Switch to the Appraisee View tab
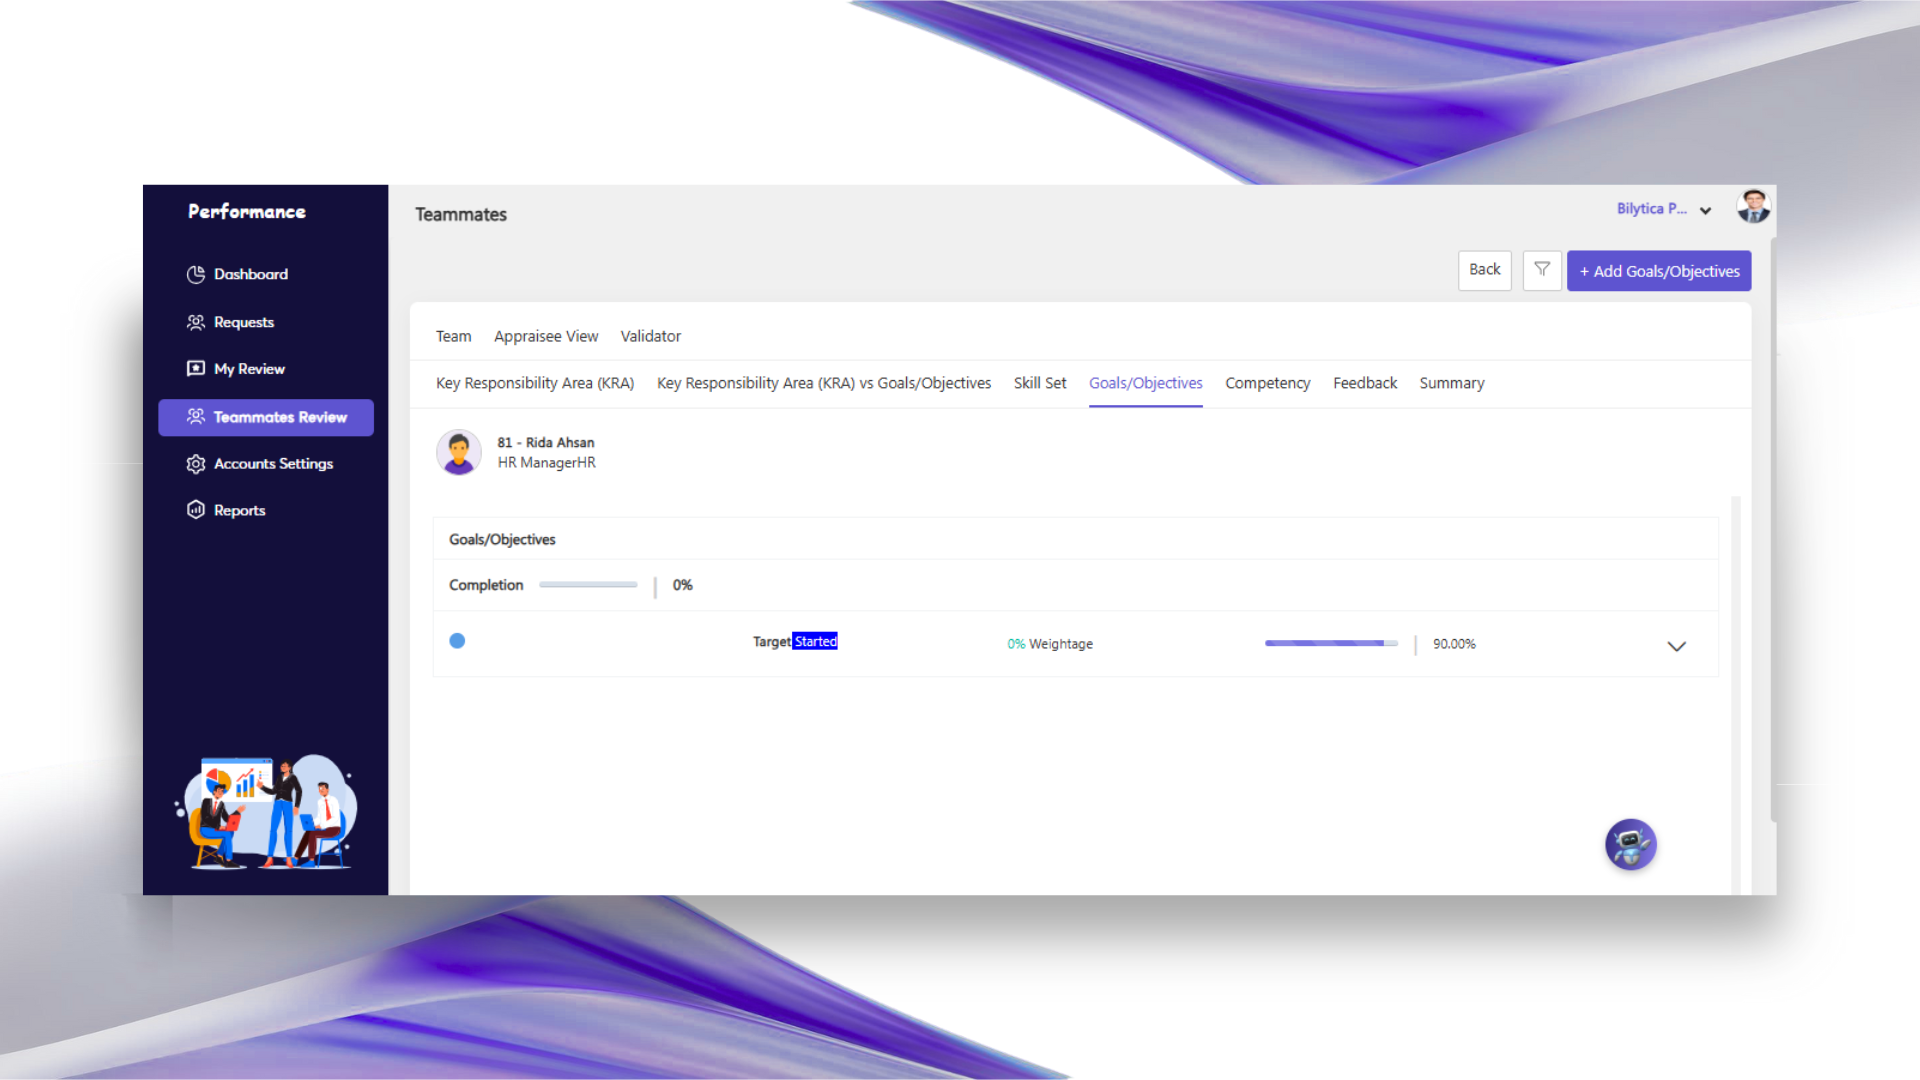Viewport: 1920px width, 1080px height. click(x=546, y=336)
